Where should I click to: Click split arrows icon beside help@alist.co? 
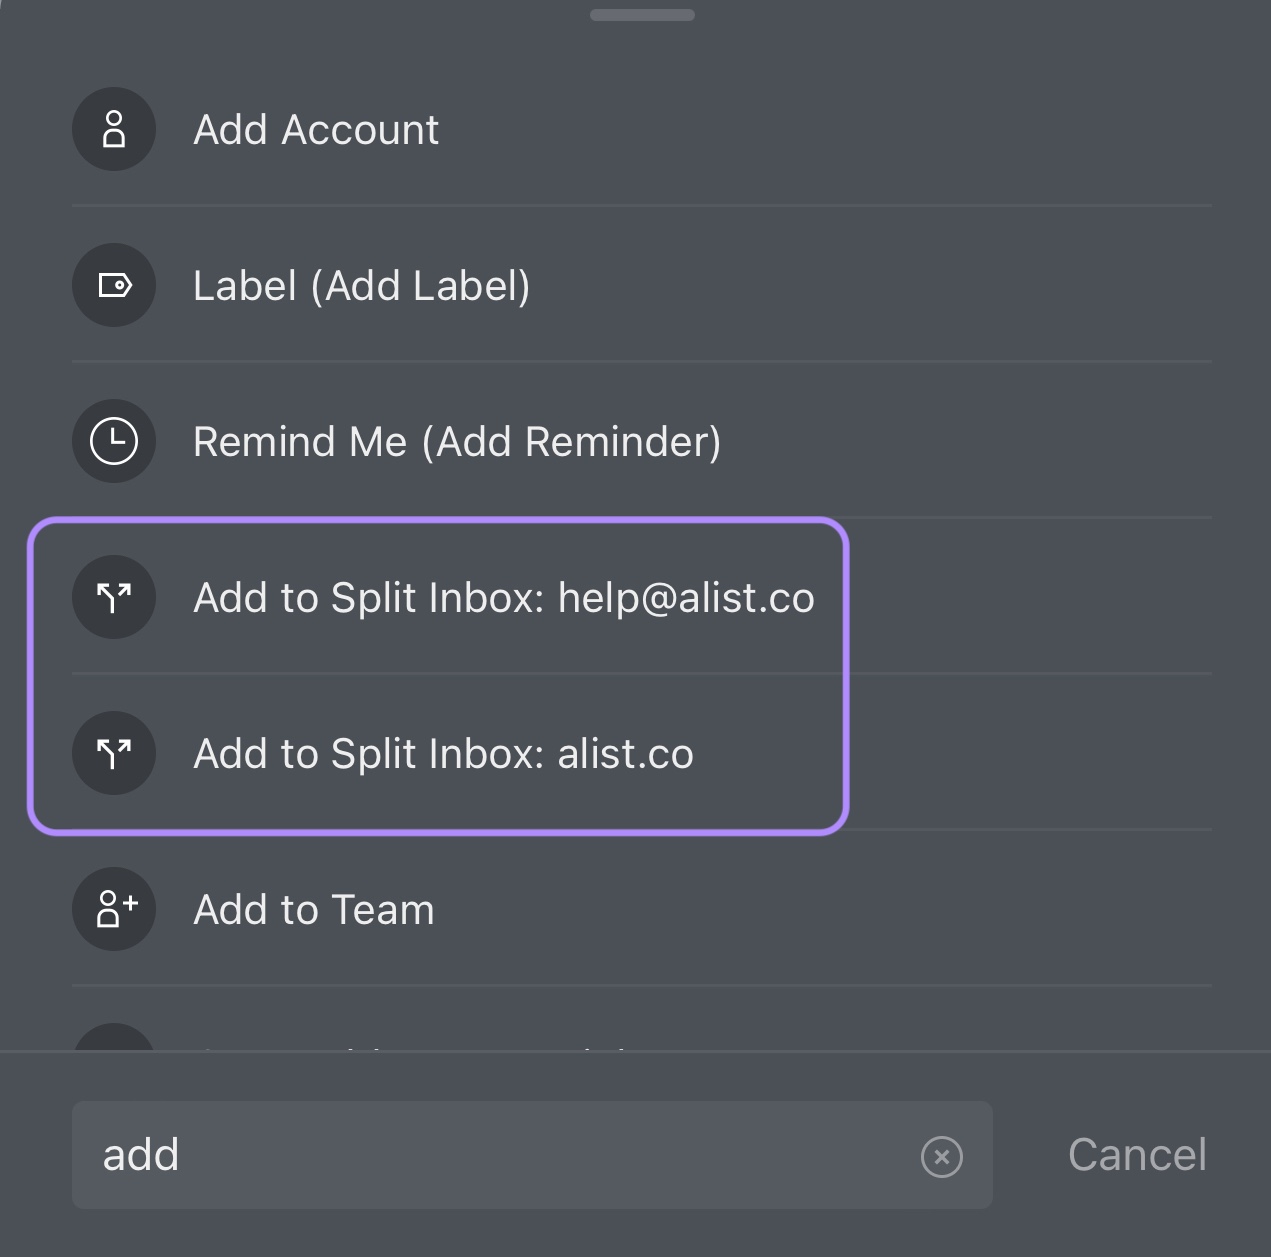[x=114, y=597]
